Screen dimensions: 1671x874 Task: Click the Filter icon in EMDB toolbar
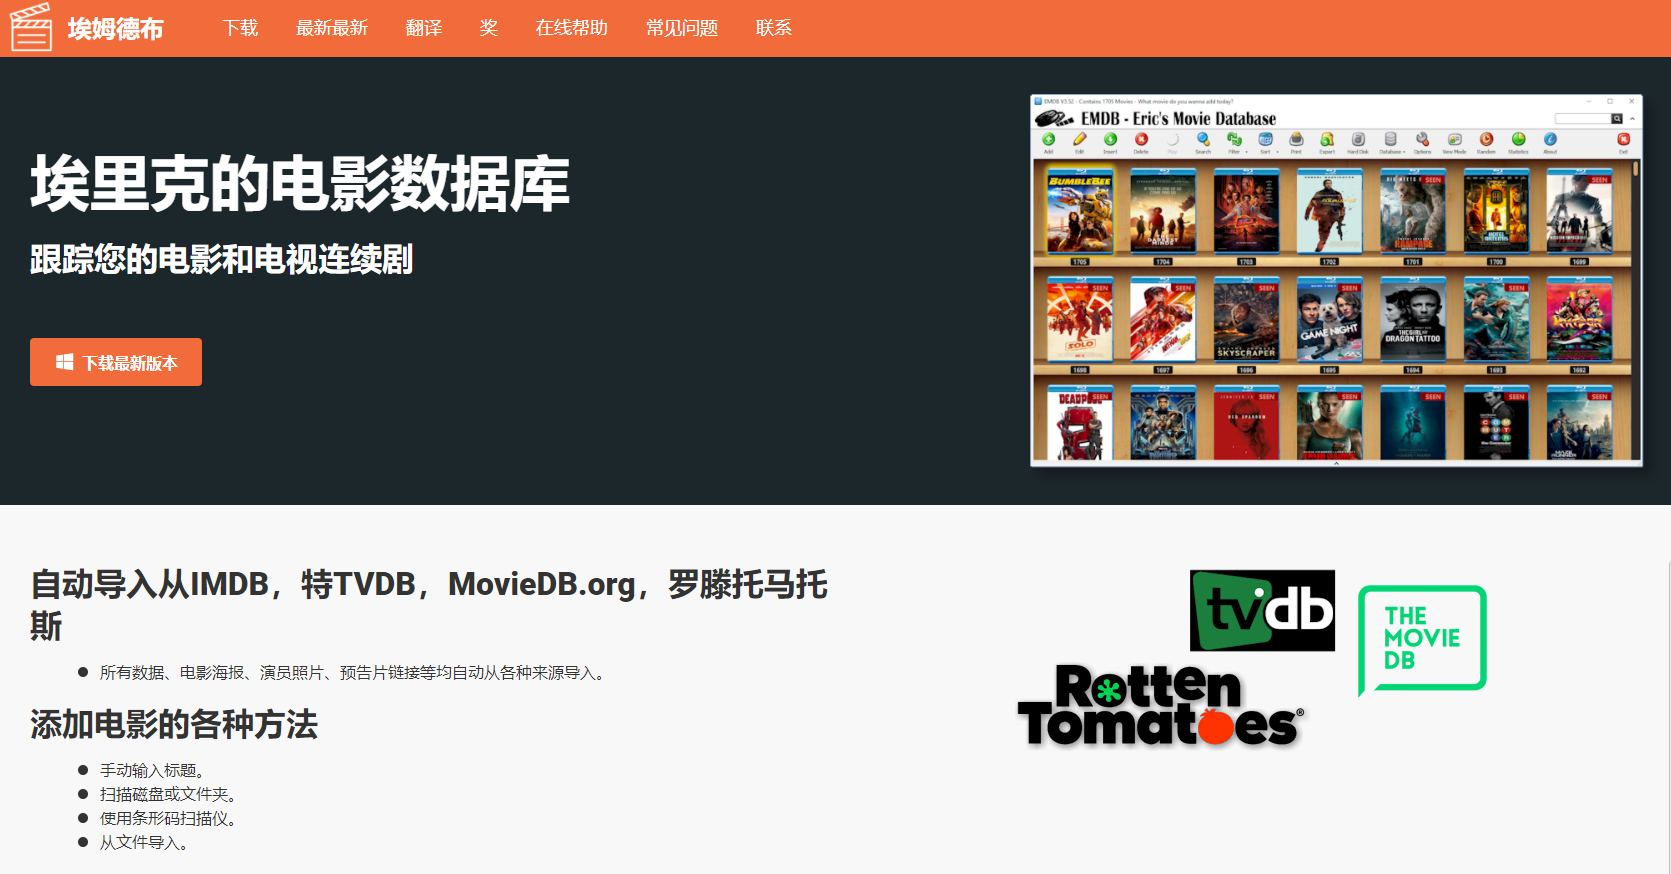(x=1235, y=140)
